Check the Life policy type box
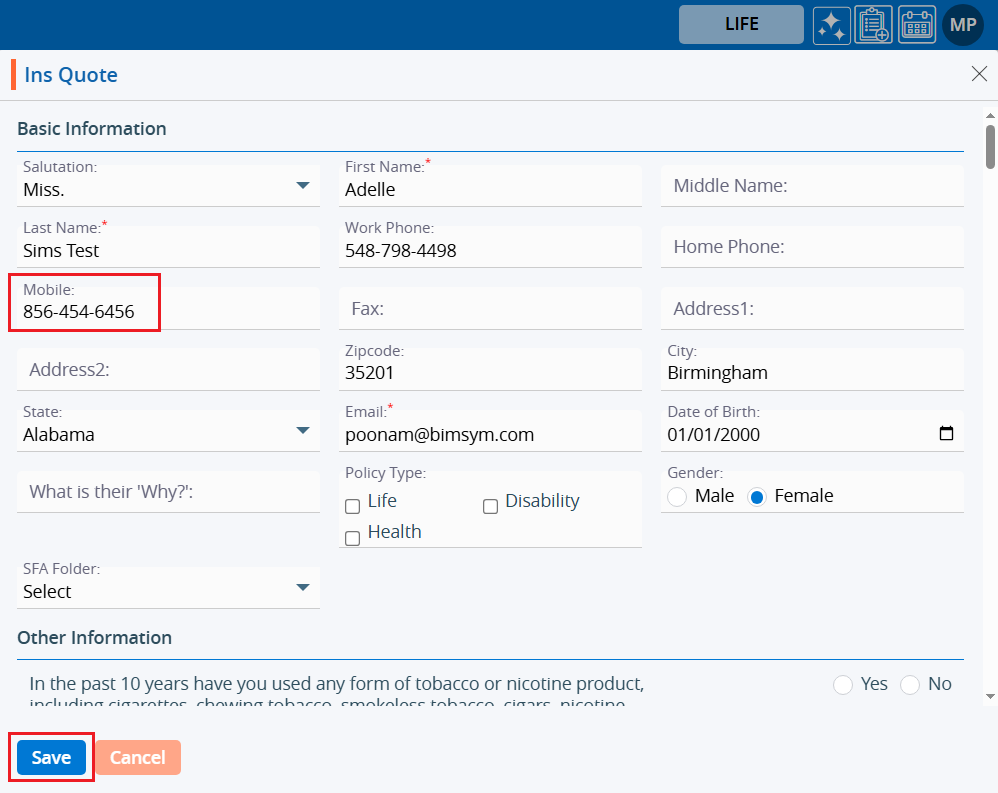This screenshot has width=998, height=793. pyautogui.click(x=352, y=506)
